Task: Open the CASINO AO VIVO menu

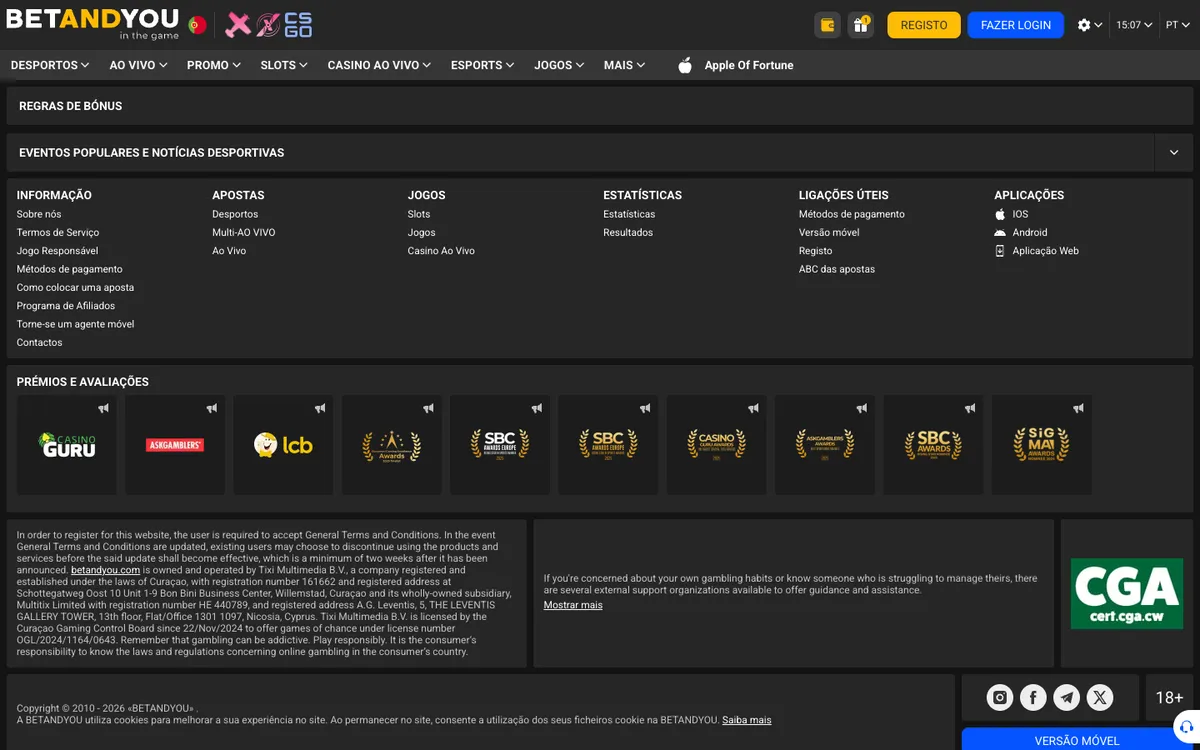Action: coord(380,65)
